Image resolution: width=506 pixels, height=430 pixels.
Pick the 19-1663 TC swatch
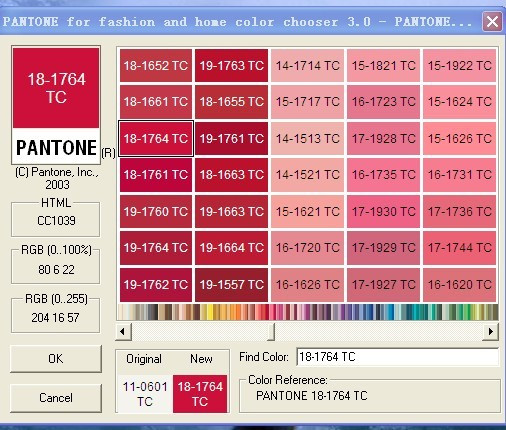(x=231, y=211)
